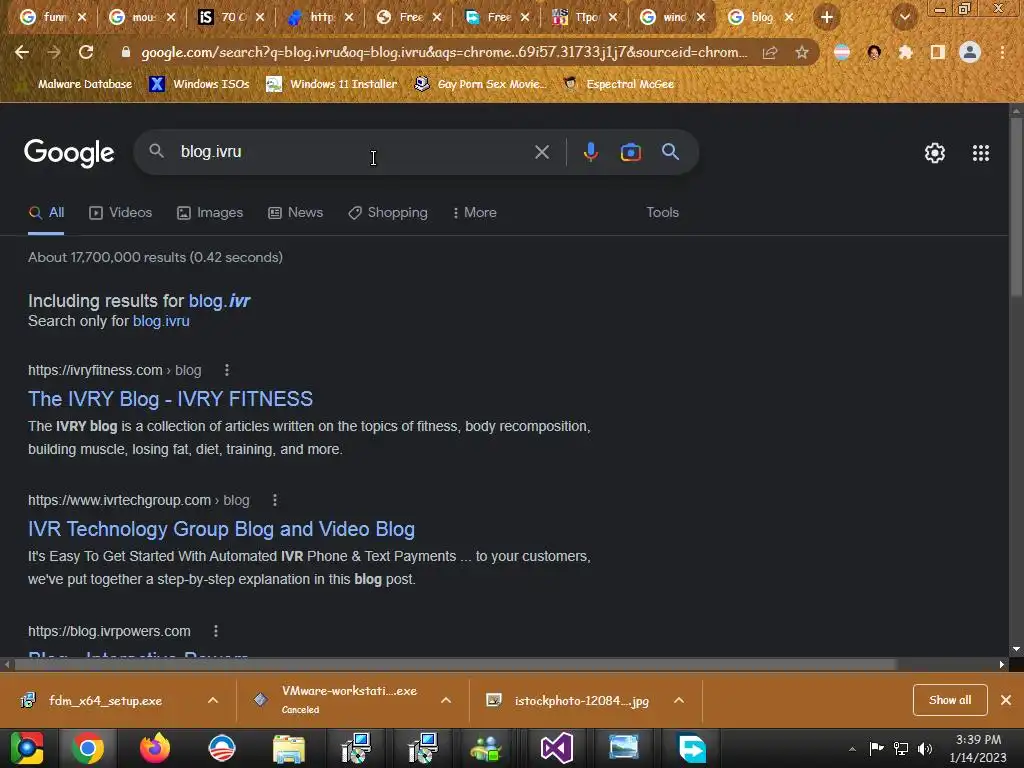Viewport: 1024px width, 768px height.
Task: Open Visual Studio from the taskbar
Action: pos(556,748)
